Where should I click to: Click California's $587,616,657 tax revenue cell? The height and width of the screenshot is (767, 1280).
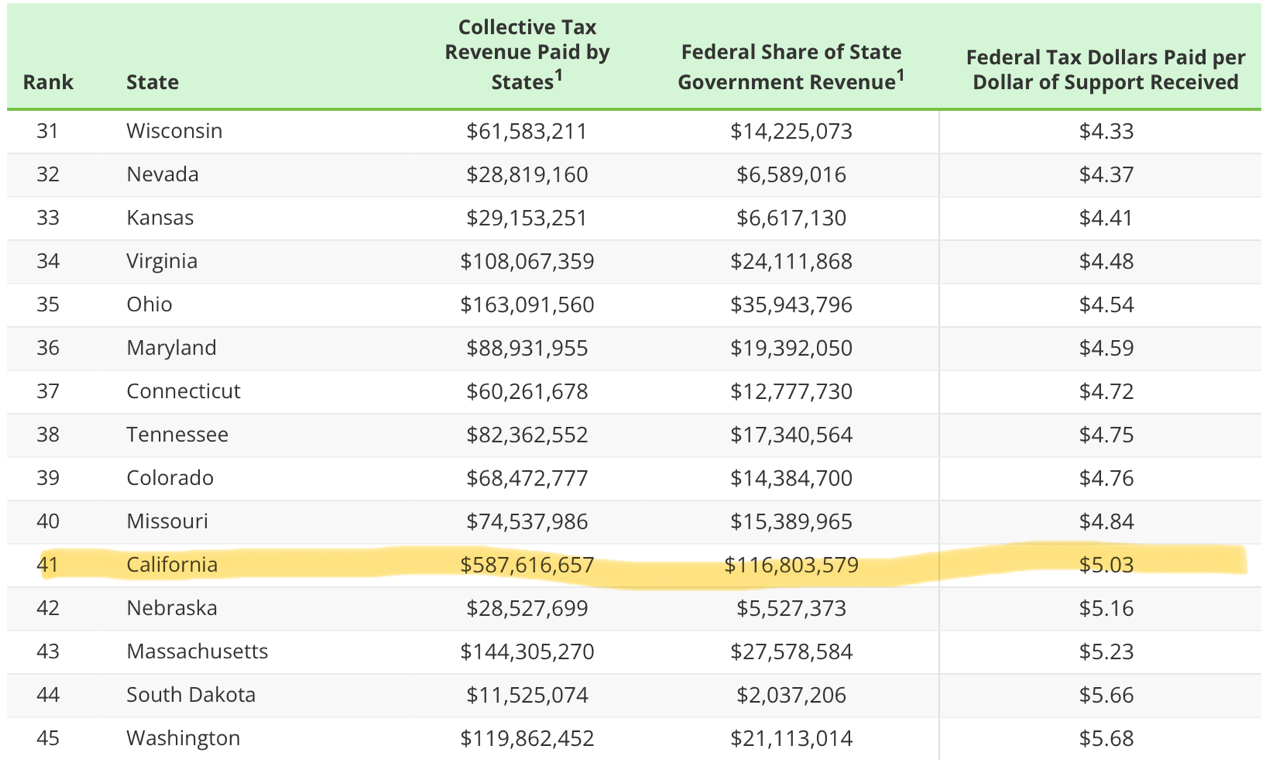[527, 565]
